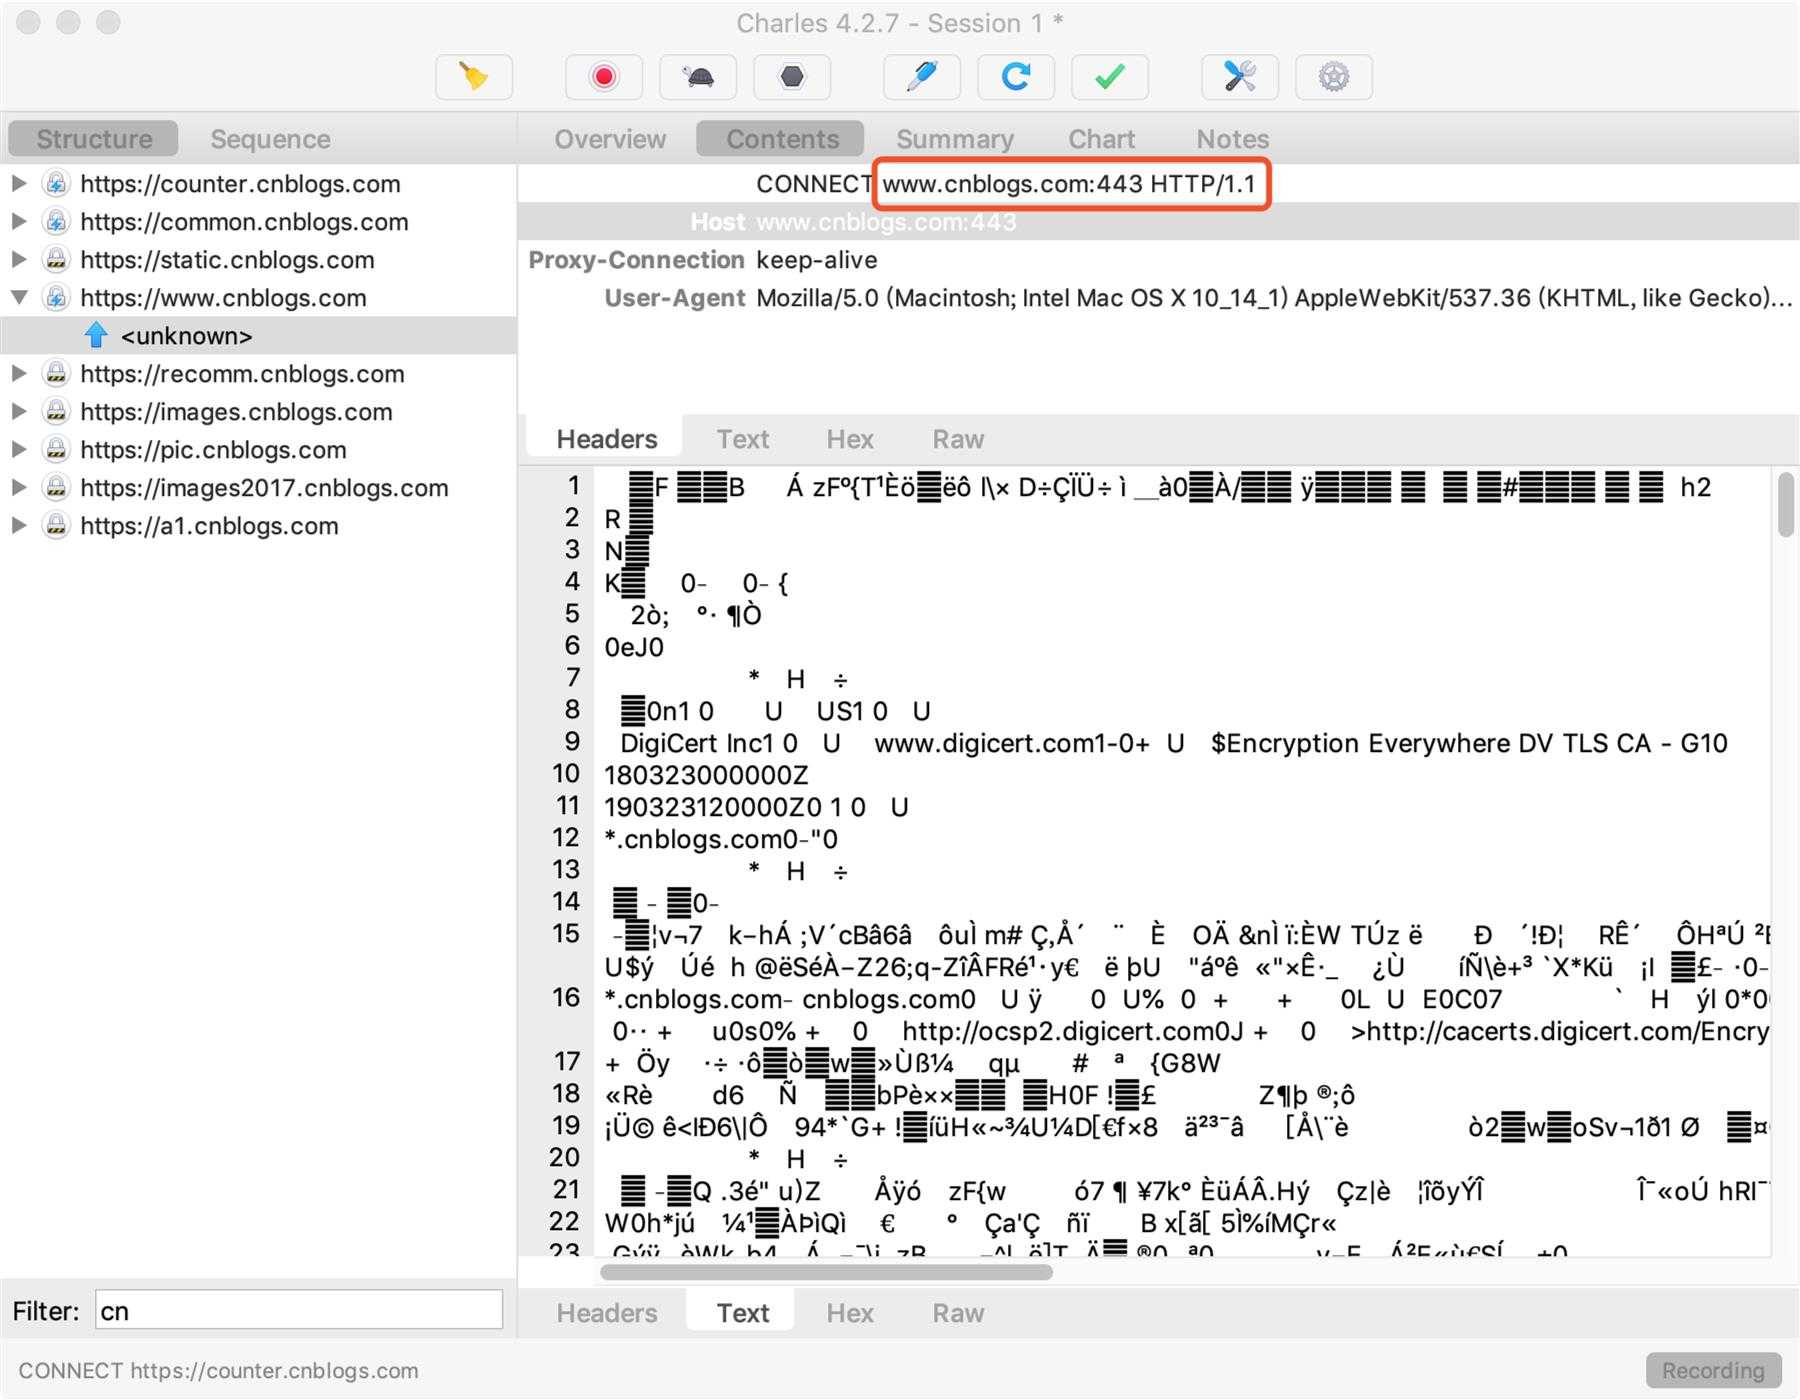This screenshot has width=1800, height=1400.
Task: Switch to the Structure view
Action: click(94, 139)
